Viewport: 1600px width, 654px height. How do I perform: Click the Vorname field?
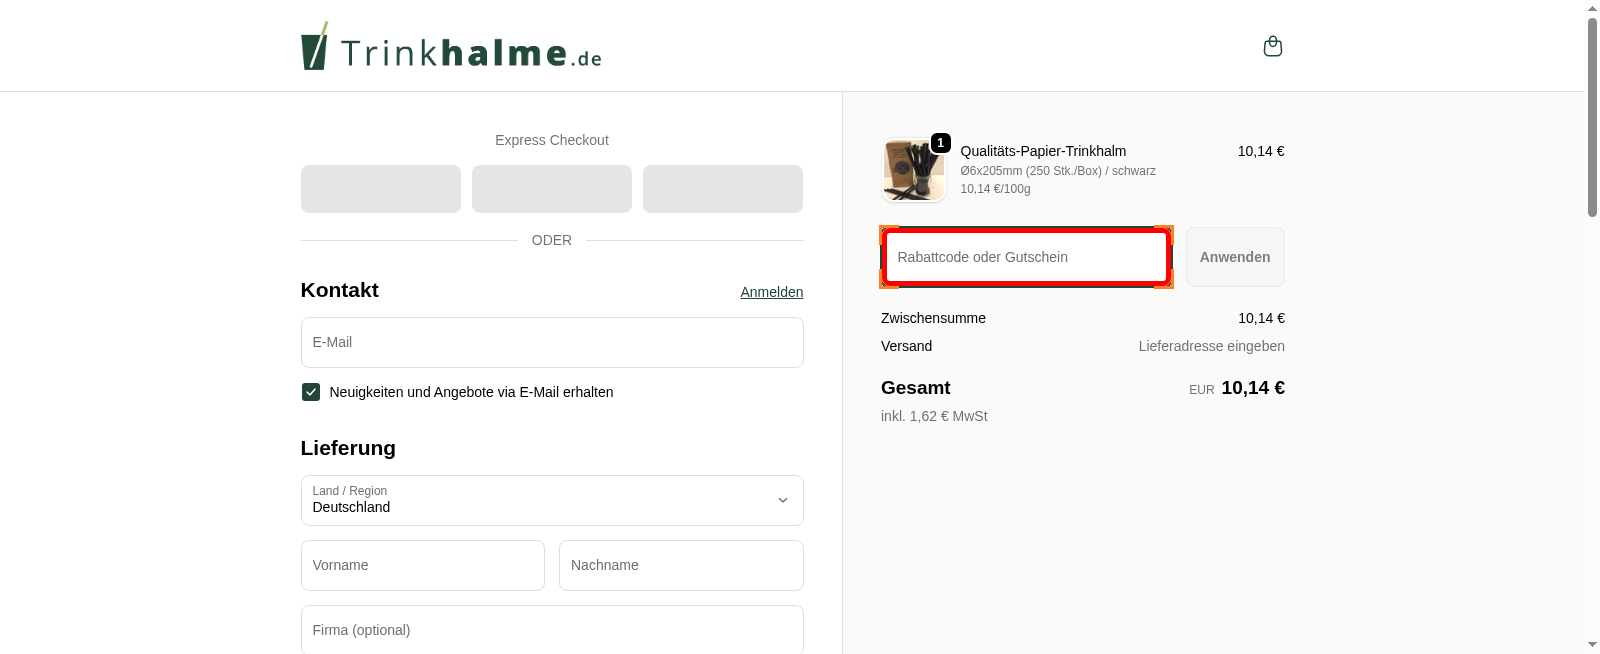[x=423, y=565]
